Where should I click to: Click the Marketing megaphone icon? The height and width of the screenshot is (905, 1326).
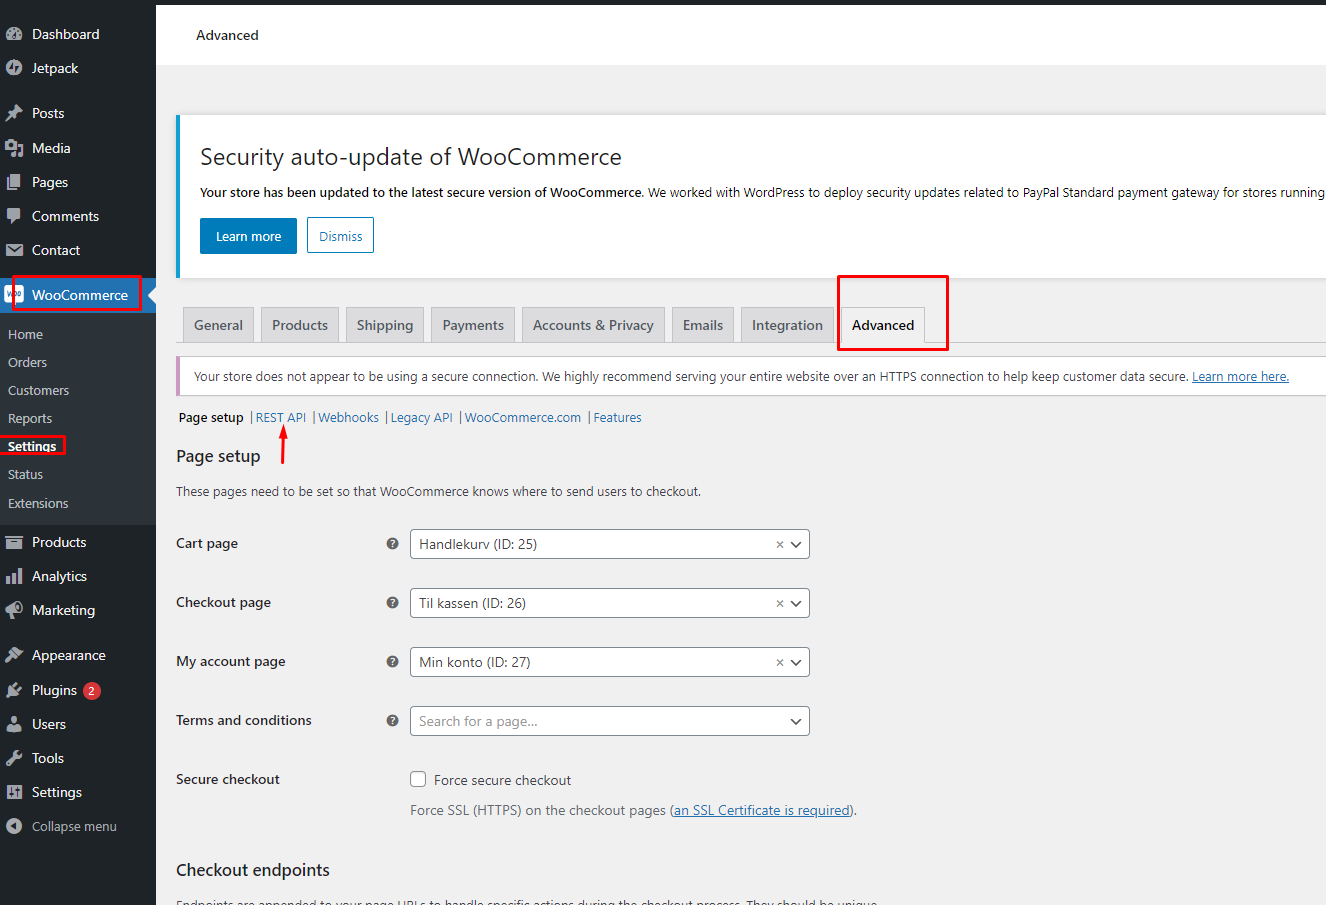pyautogui.click(x=14, y=610)
